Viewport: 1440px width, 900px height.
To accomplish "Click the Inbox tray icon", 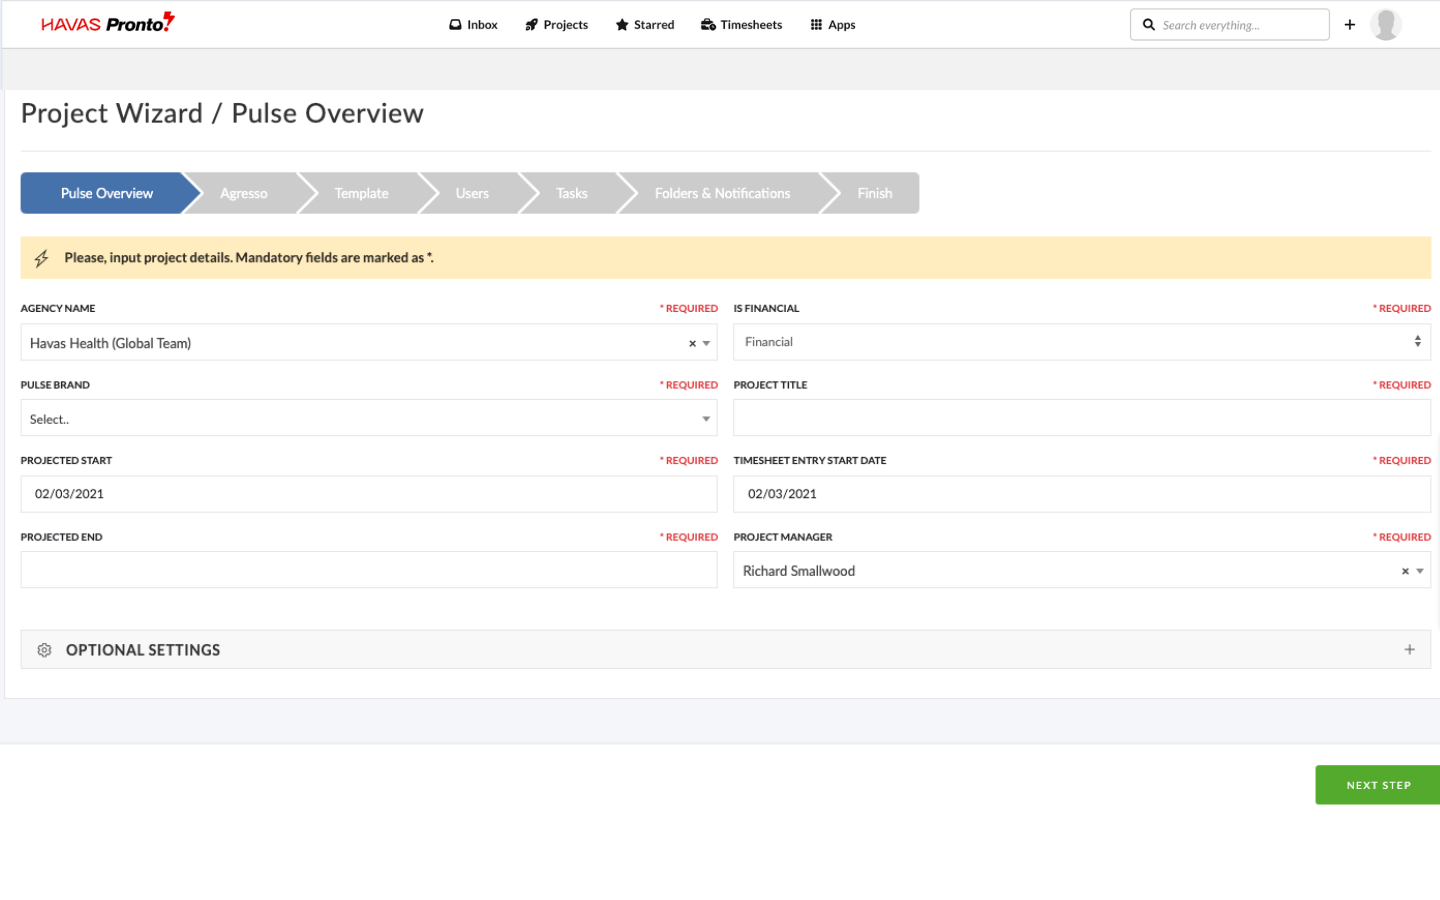I will [x=455, y=25].
